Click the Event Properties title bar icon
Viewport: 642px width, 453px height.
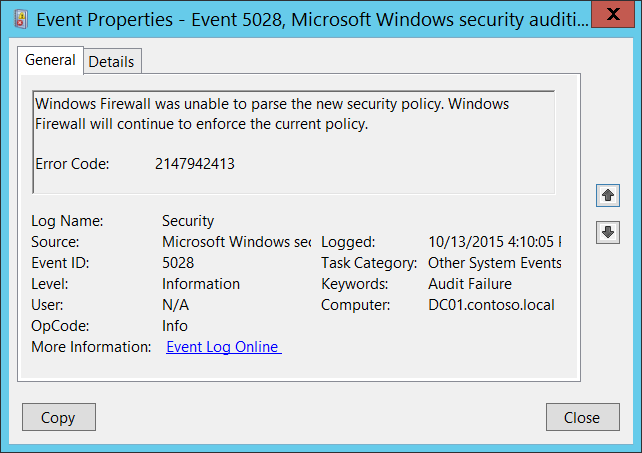click(x=19, y=19)
